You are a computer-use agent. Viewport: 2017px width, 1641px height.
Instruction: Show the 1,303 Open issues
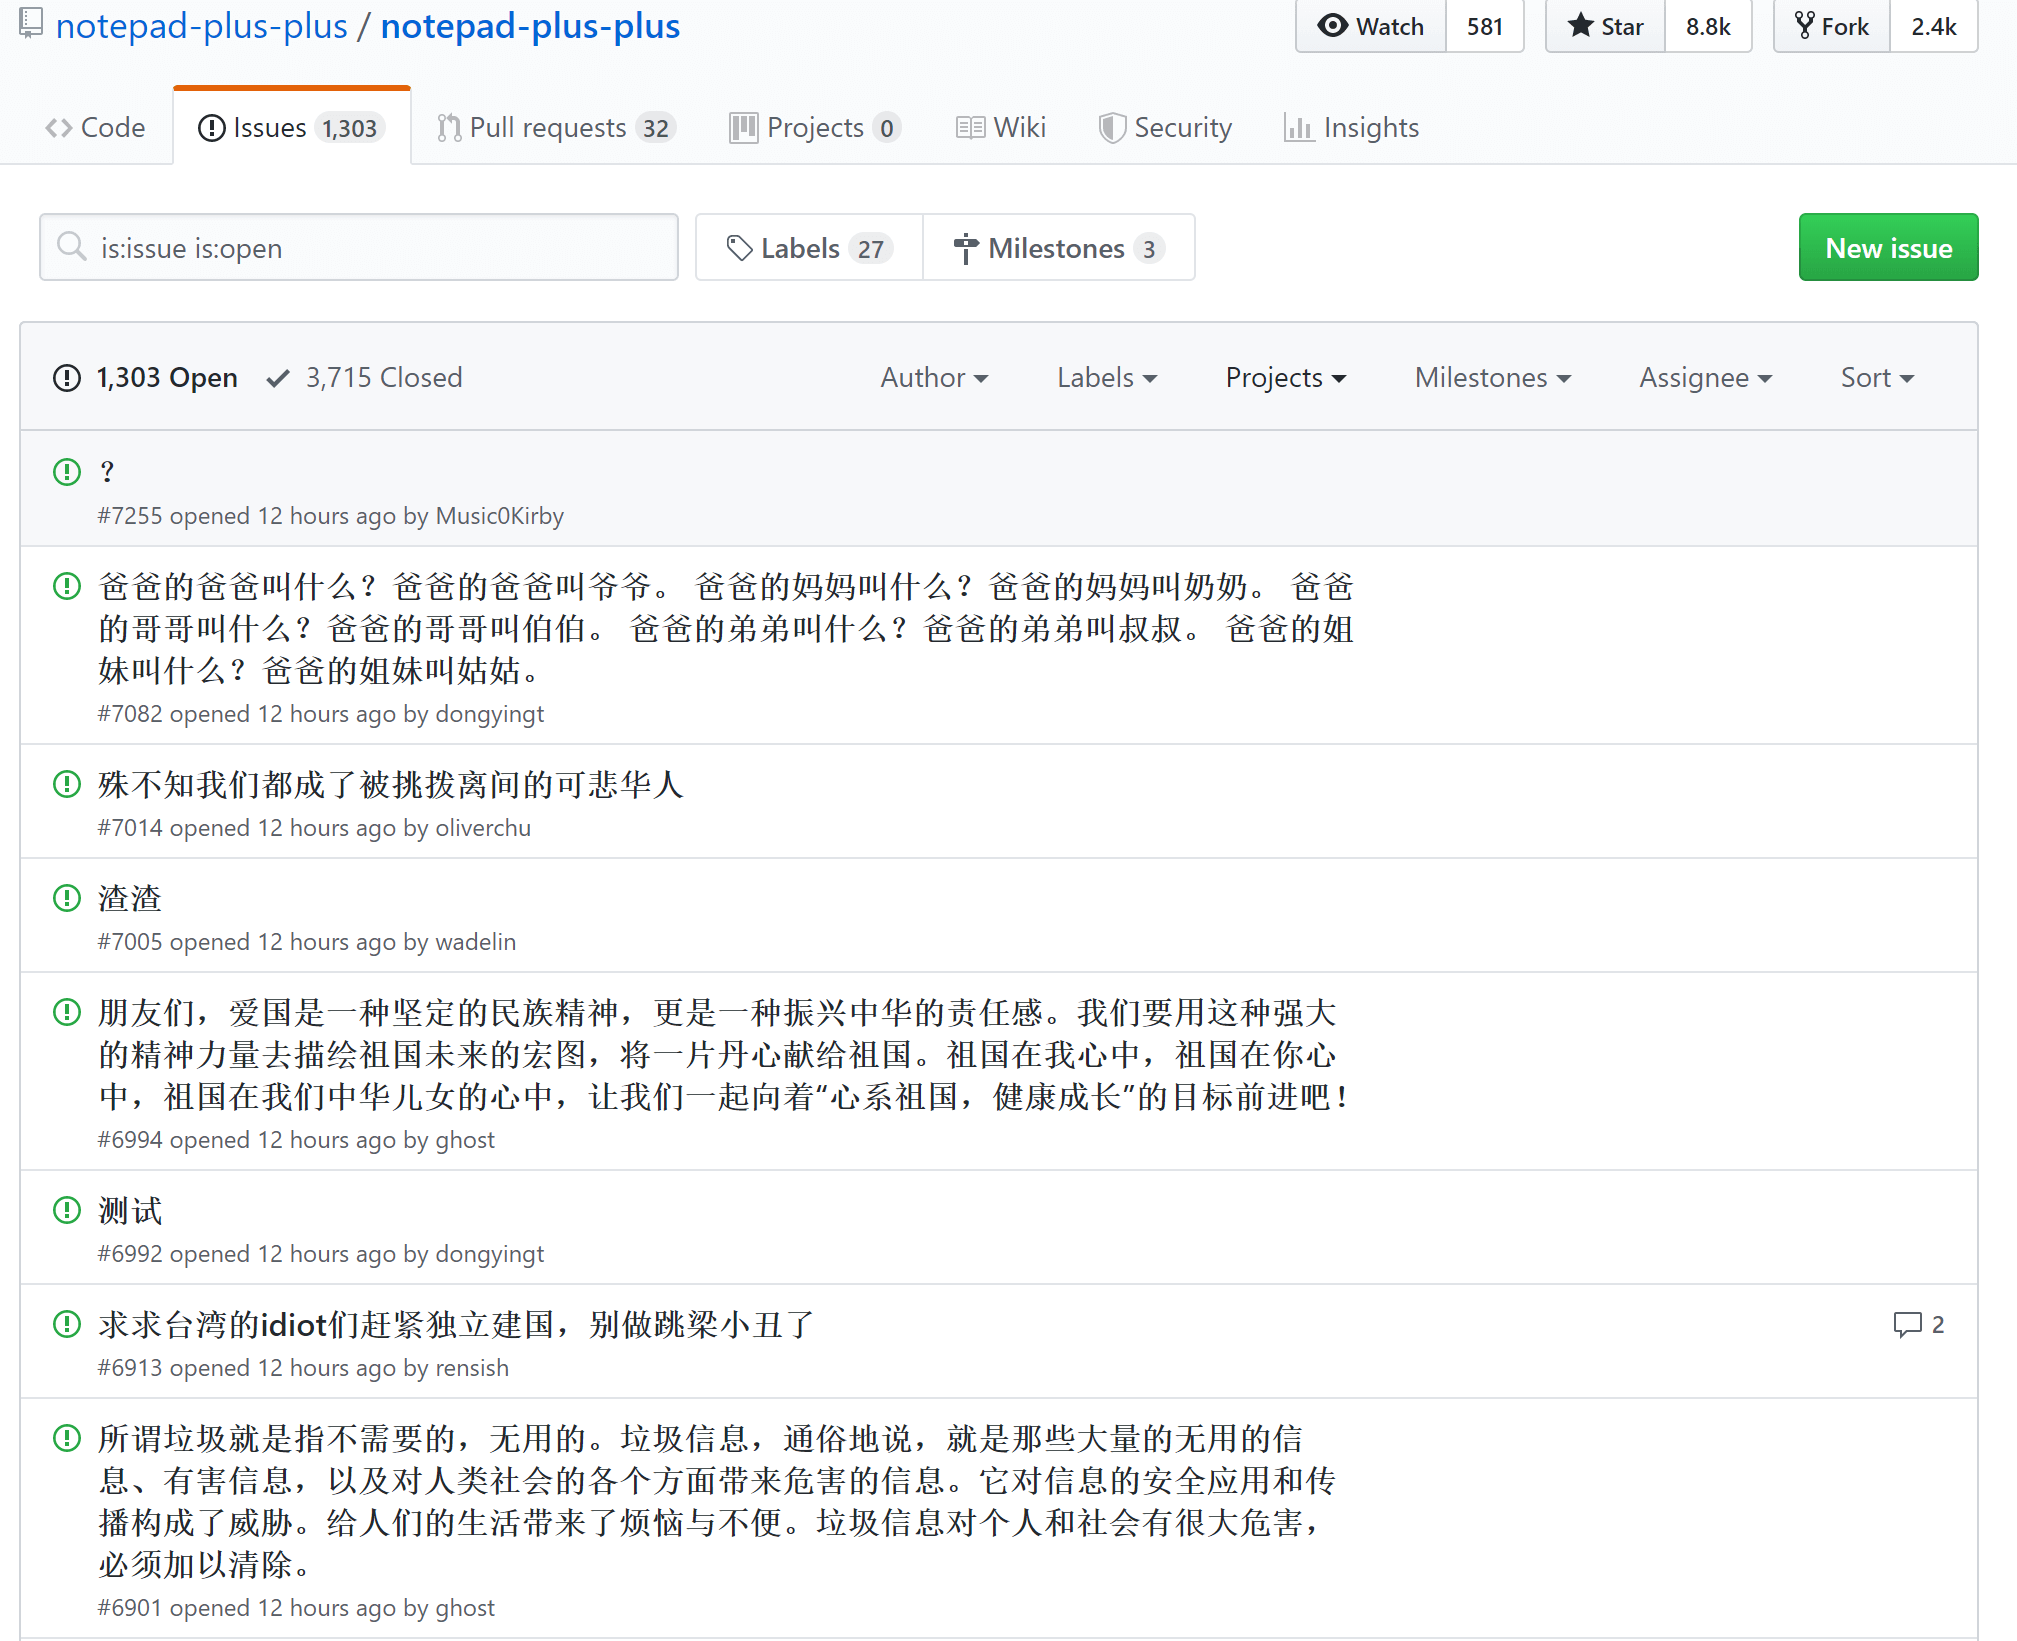click(x=146, y=378)
